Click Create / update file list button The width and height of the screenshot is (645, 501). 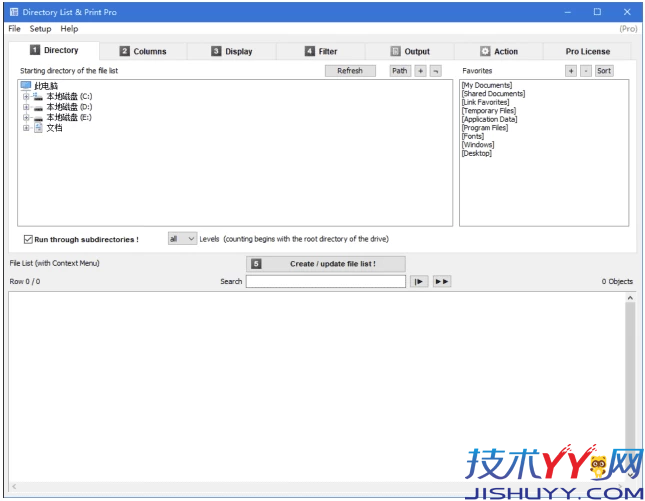point(326,264)
